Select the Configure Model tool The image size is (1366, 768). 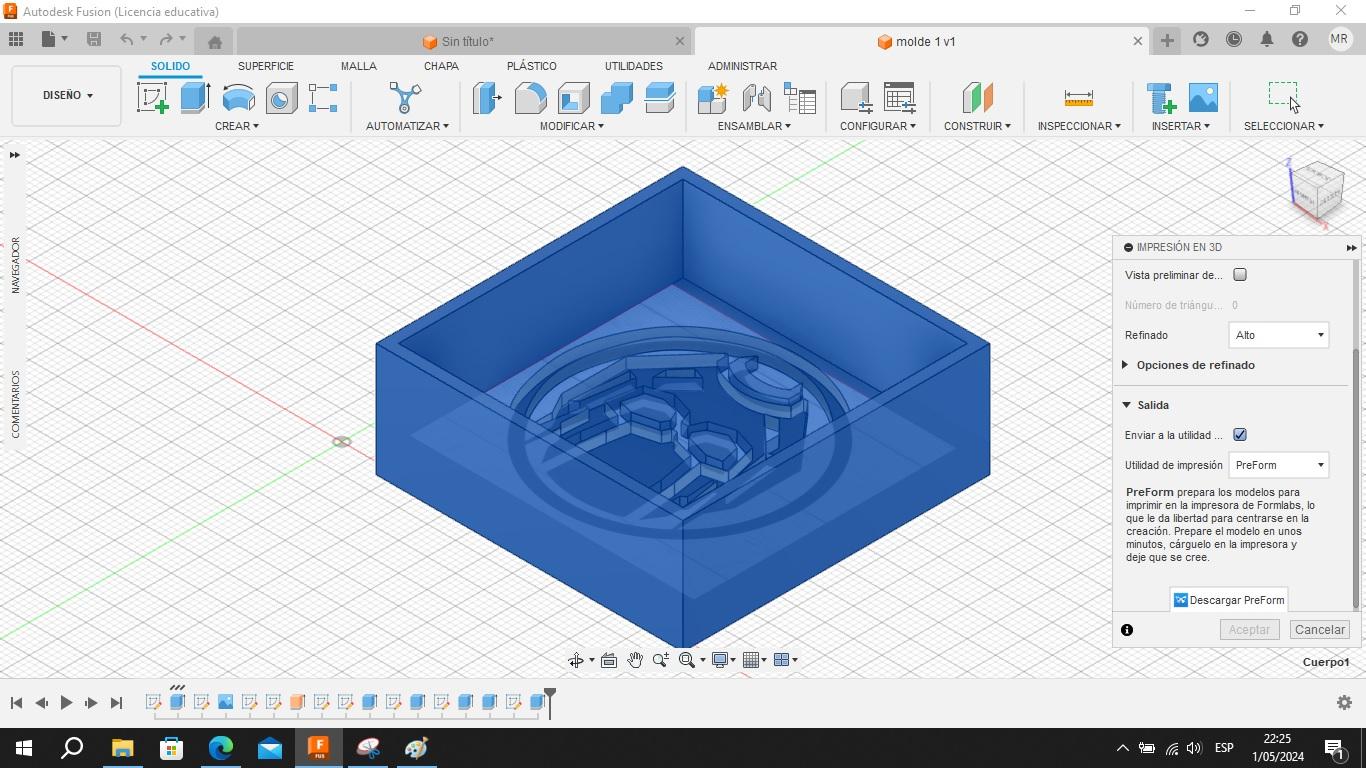click(x=856, y=98)
